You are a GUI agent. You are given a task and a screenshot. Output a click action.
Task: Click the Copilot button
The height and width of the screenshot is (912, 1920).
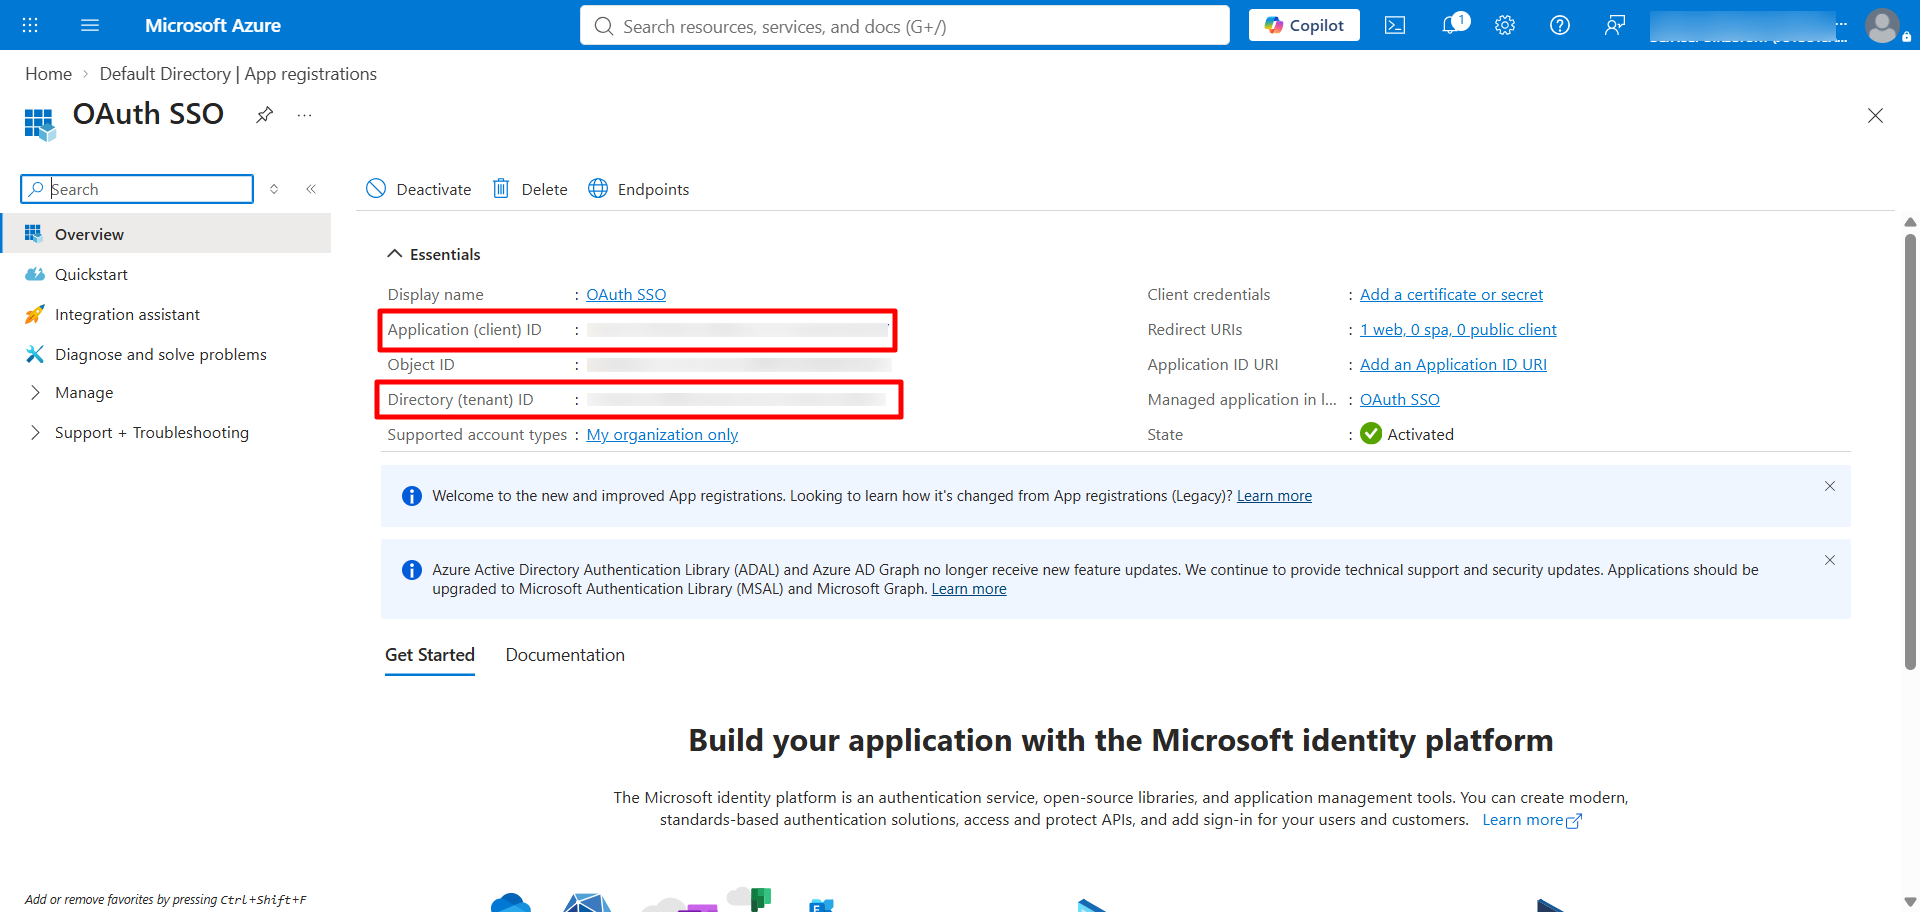(x=1304, y=25)
